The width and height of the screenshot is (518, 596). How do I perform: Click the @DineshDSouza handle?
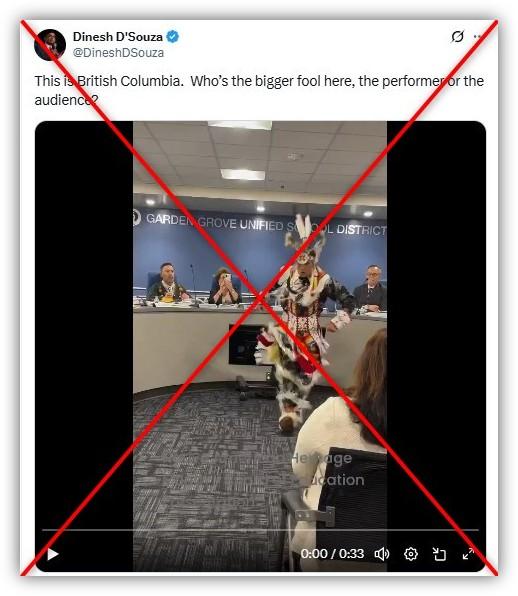[x=118, y=52]
